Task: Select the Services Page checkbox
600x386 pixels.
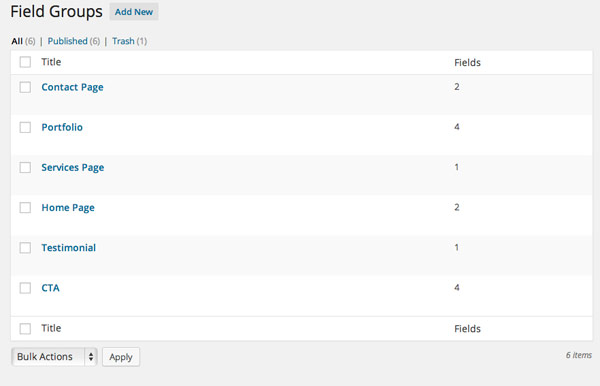Action: pos(25,168)
